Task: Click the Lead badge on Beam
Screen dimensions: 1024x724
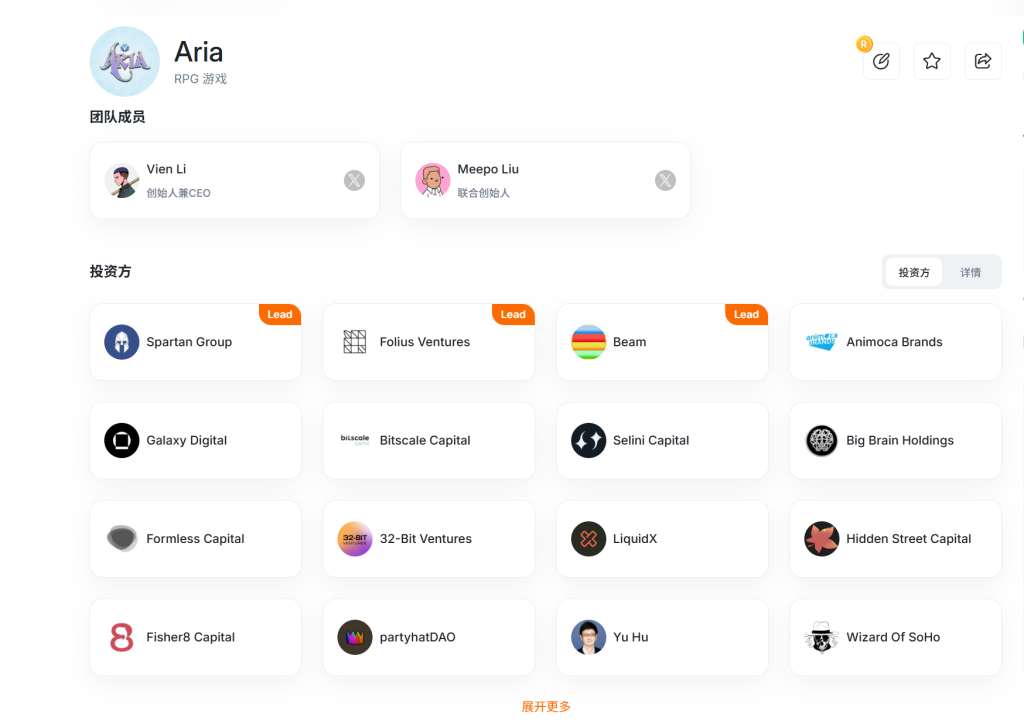Action: [746, 314]
